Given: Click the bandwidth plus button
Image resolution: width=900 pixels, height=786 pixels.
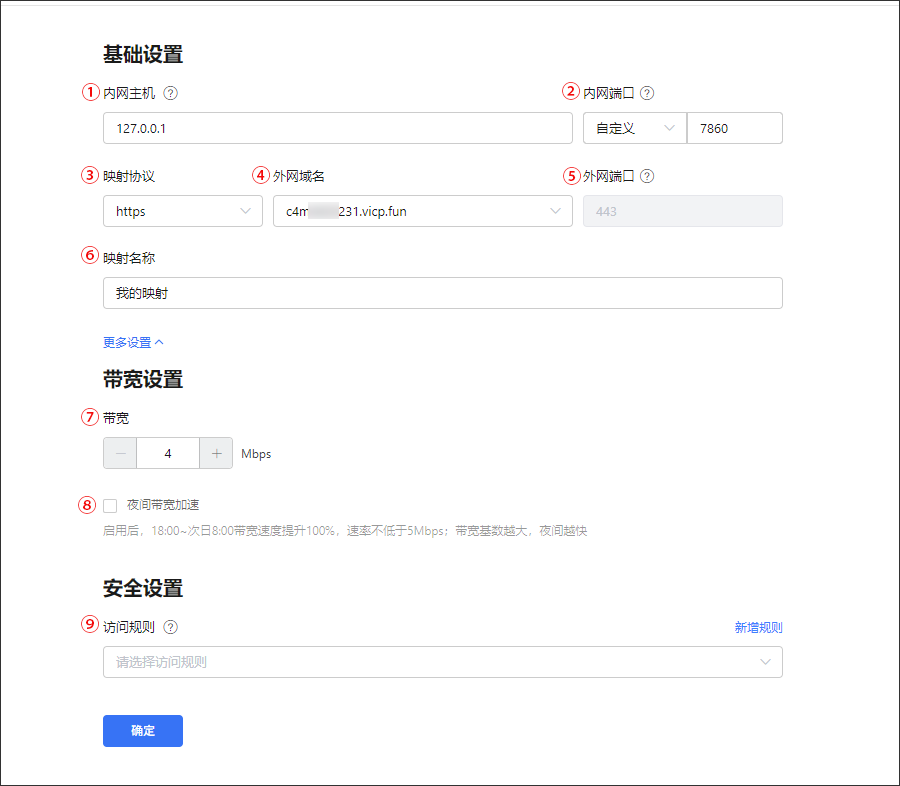Looking at the screenshot, I should click(216, 453).
